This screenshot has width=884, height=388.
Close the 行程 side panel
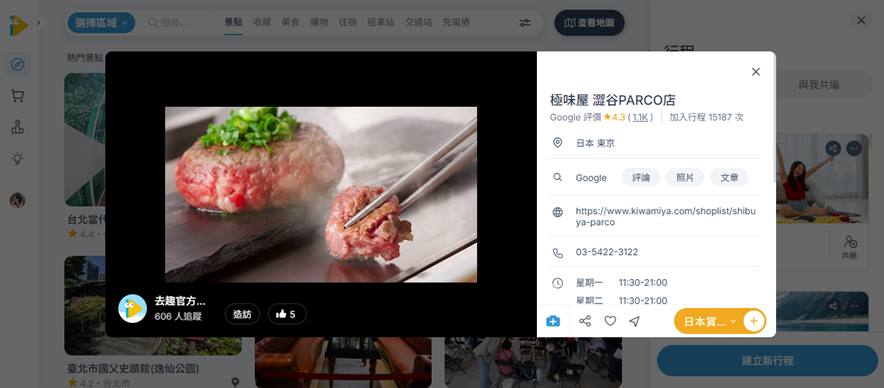coord(861,20)
